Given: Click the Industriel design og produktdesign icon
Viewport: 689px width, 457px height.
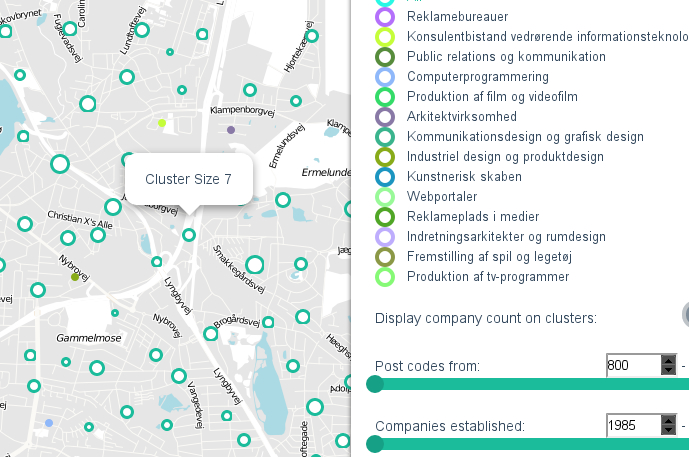Looking at the screenshot, I should tap(386, 157).
